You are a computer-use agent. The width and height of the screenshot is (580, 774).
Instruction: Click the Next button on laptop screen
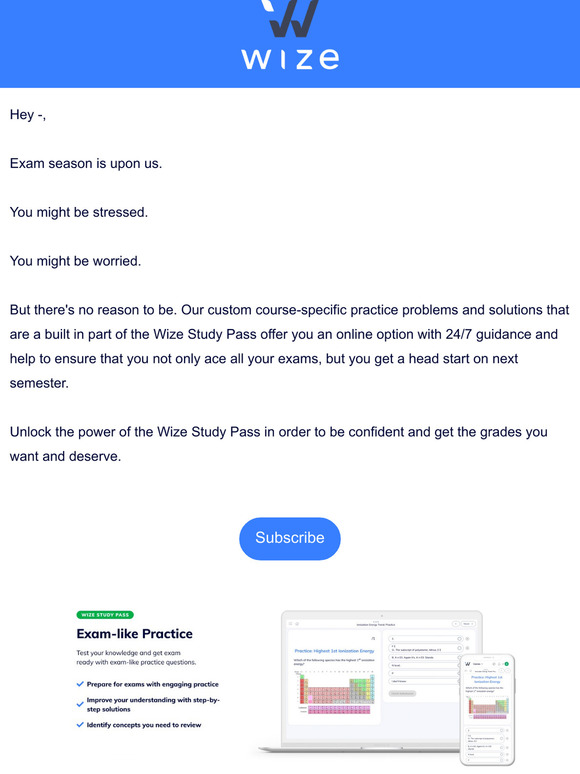click(x=466, y=624)
